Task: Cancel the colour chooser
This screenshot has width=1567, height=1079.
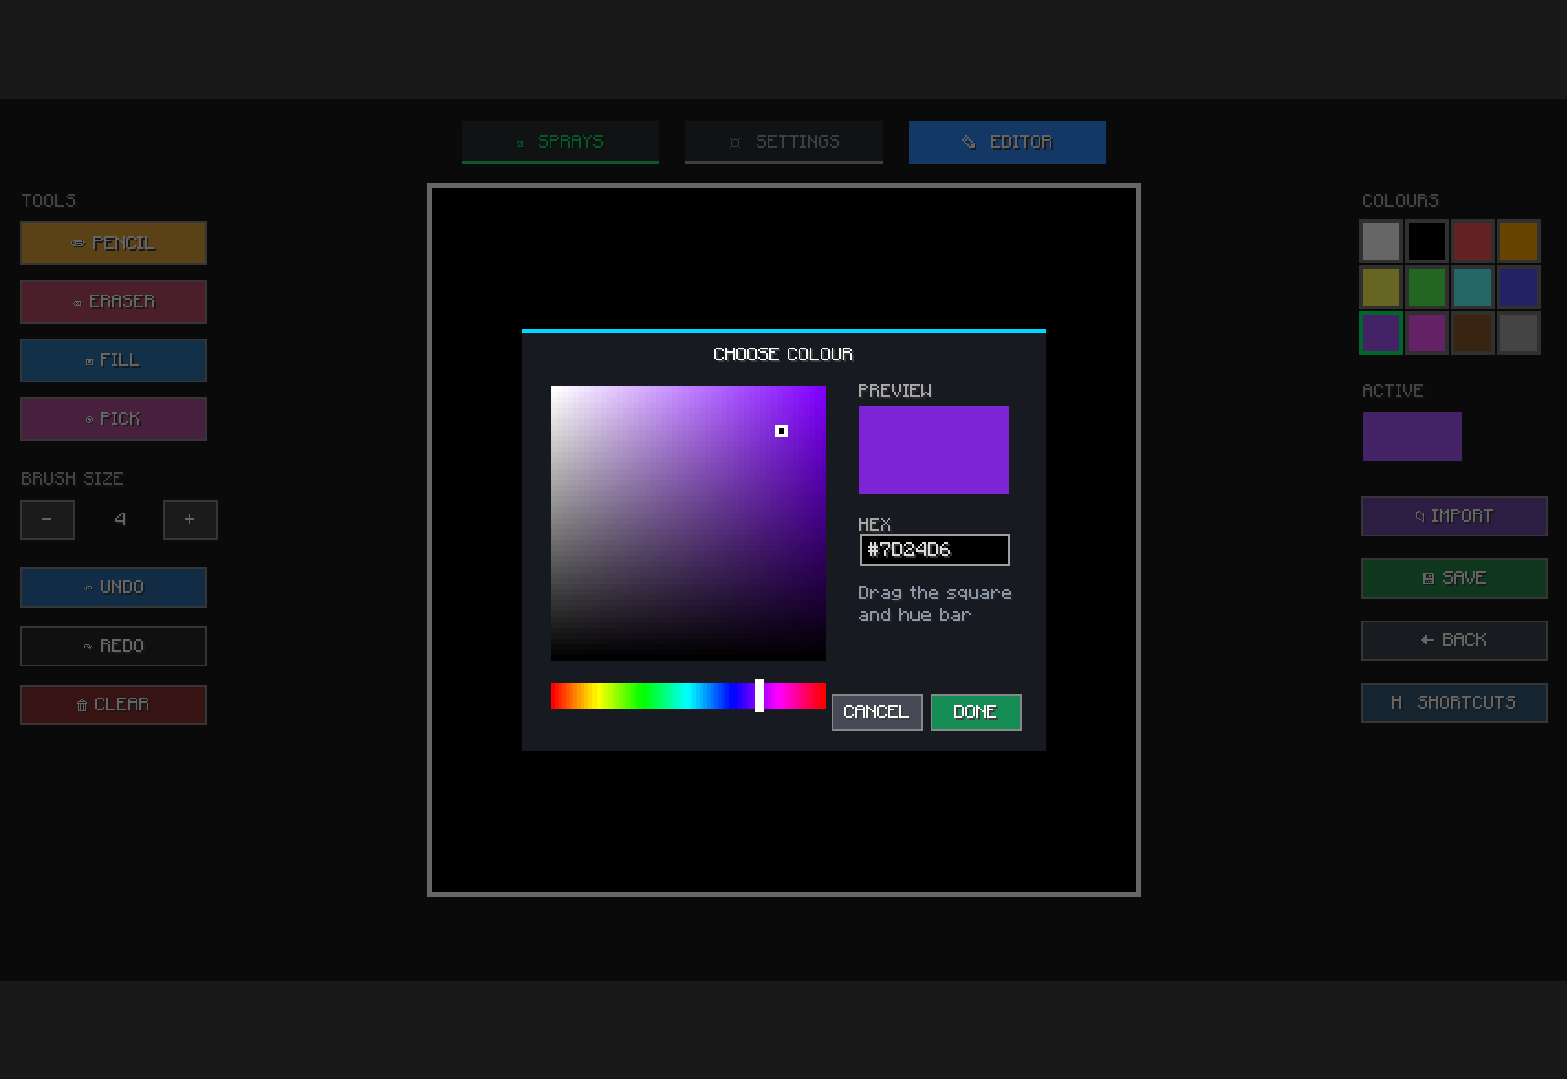Action: (x=877, y=712)
